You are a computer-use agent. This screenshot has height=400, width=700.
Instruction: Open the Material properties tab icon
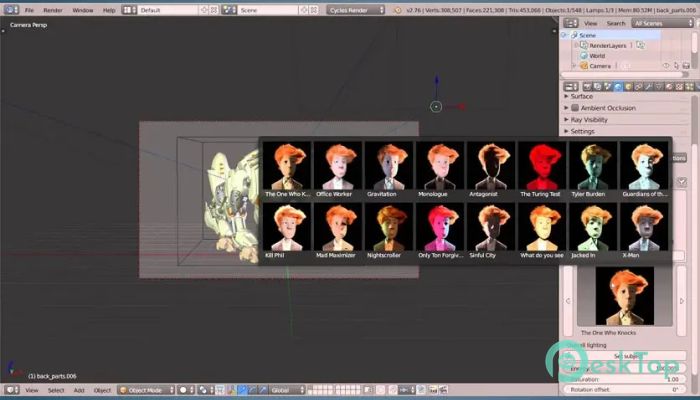(669, 87)
